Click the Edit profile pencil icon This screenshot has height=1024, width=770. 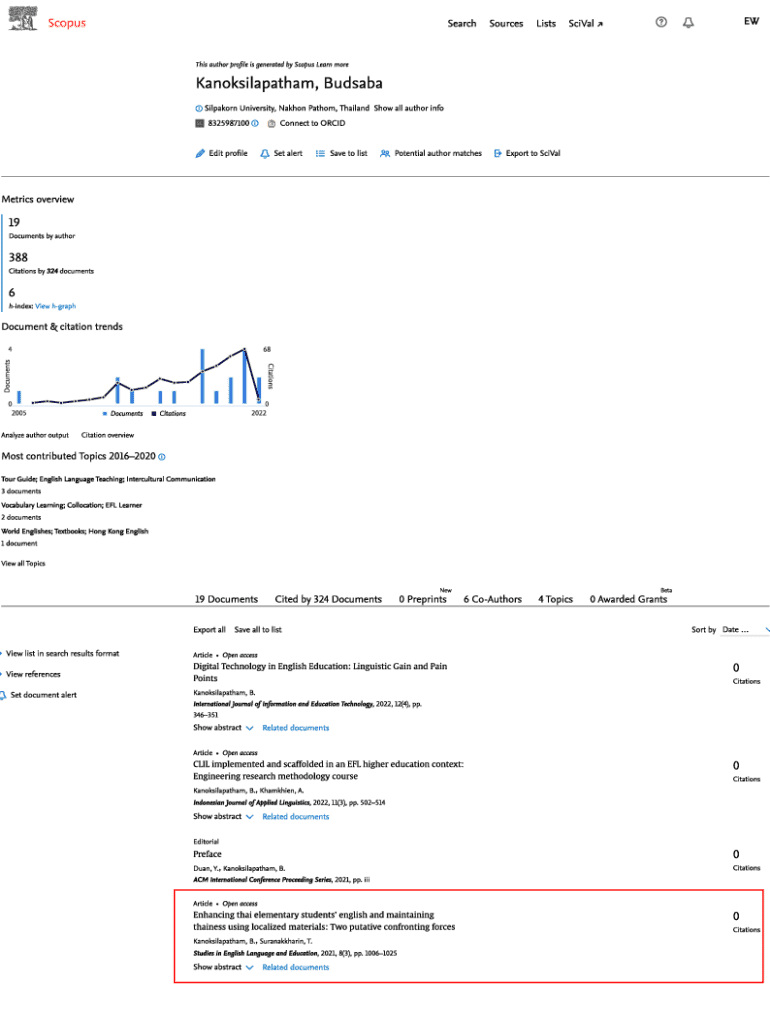200,154
